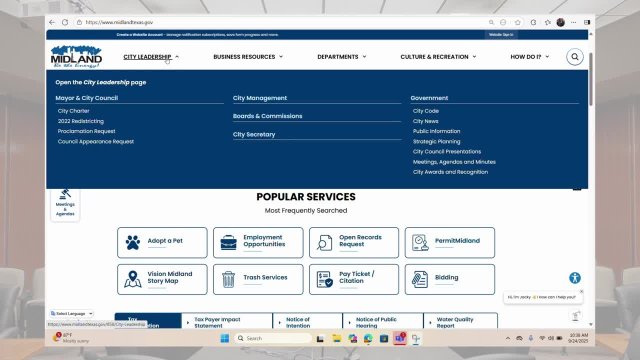Screen dimensions: 640x360
Task: Open the browser zoom magnifier icon
Action: [x=491, y=22]
